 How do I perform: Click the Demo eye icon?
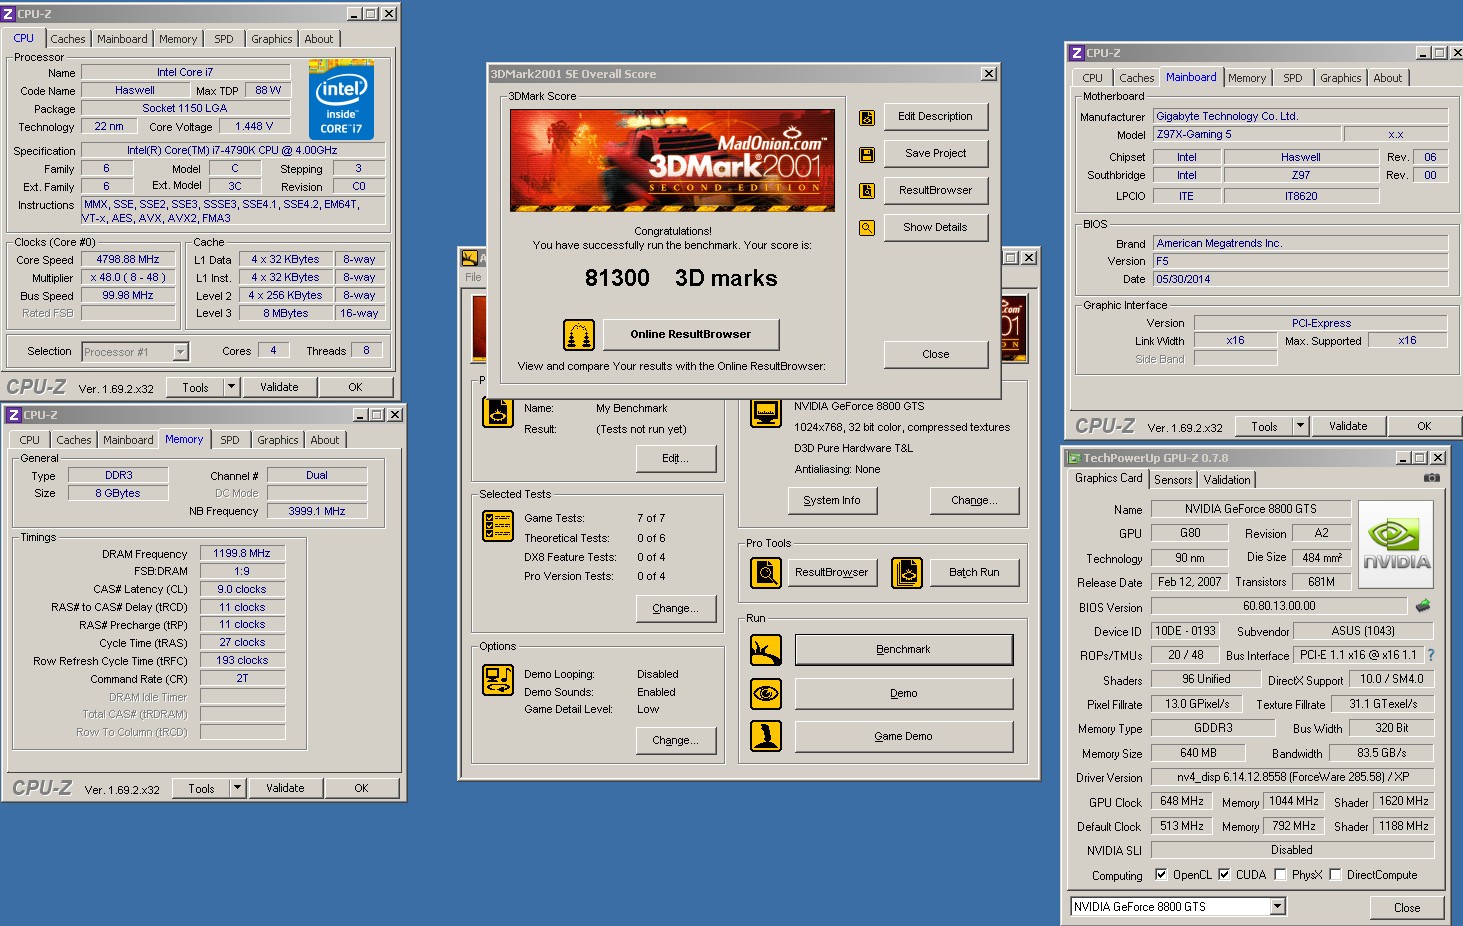pos(766,693)
